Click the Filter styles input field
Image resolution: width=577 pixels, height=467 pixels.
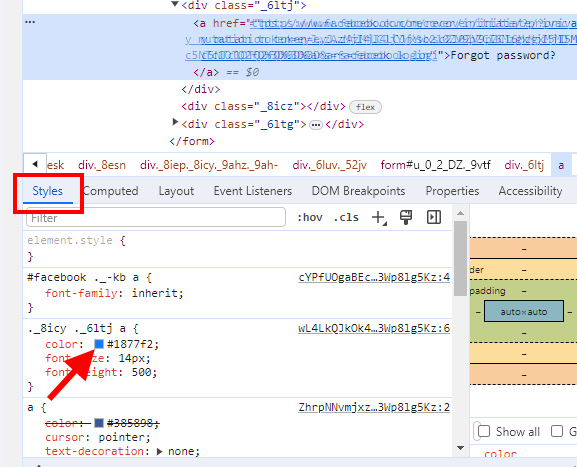coord(156,217)
